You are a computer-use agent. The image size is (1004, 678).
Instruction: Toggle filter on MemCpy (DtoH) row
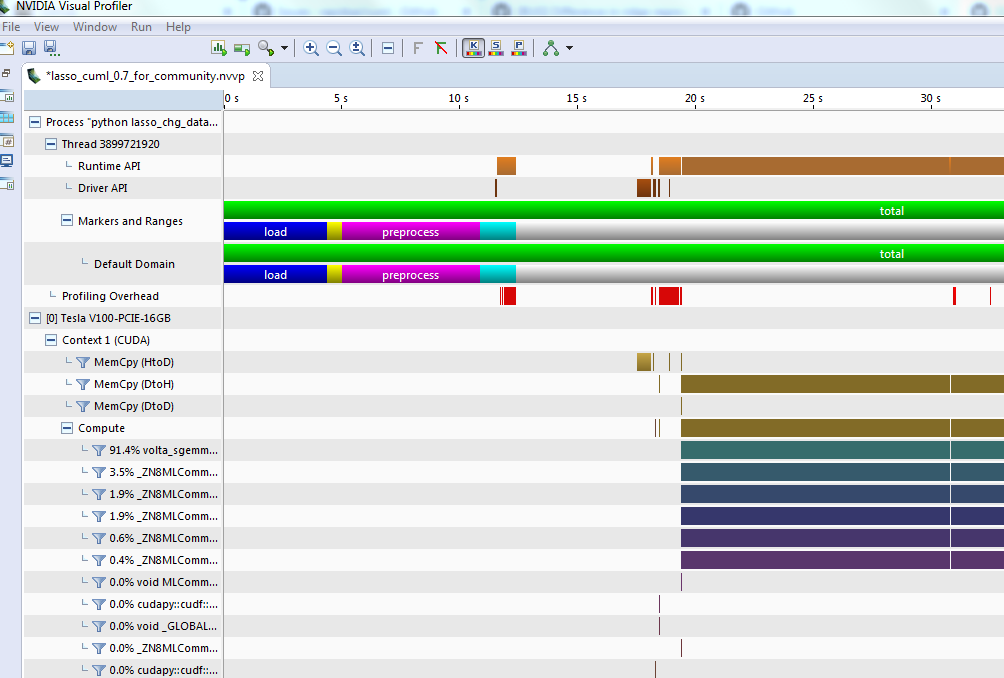pyautogui.click(x=83, y=384)
